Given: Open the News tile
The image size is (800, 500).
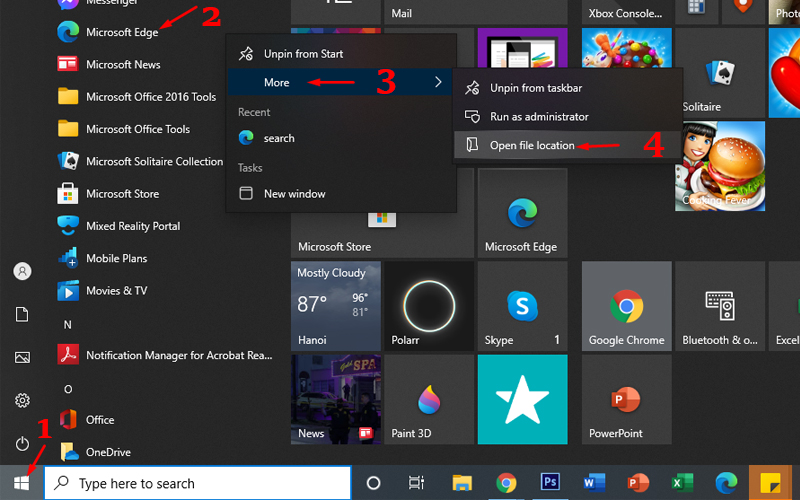Looking at the screenshot, I should tap(336, 399).
